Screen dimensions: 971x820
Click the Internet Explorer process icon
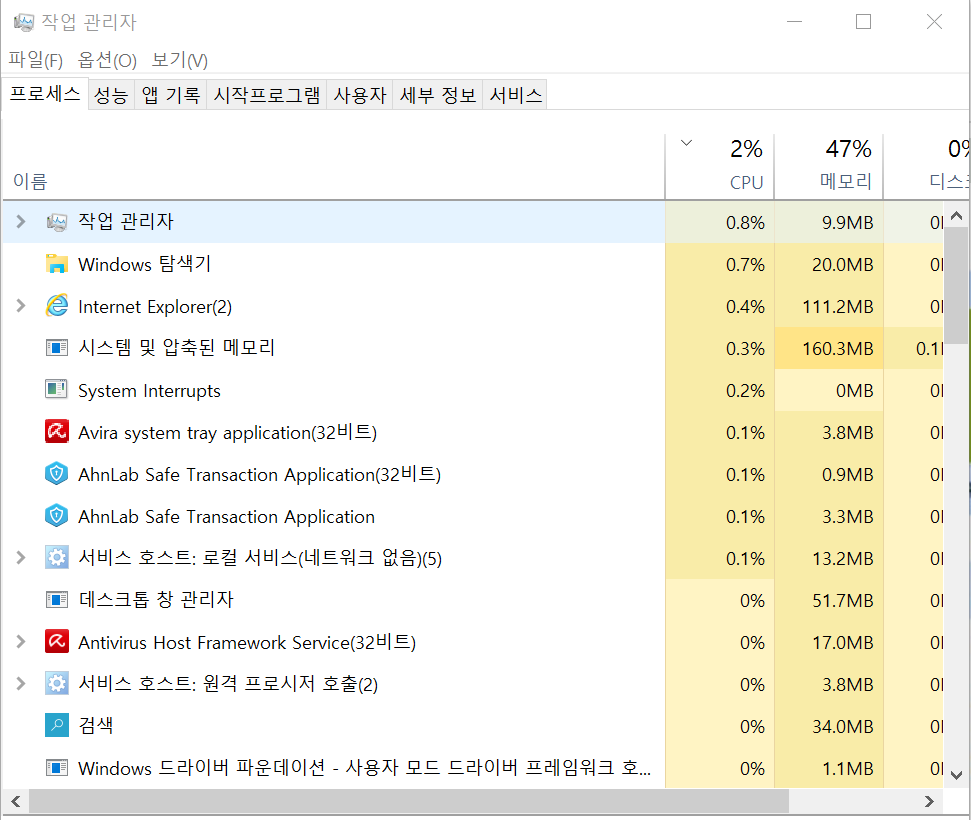click(57, 306)
